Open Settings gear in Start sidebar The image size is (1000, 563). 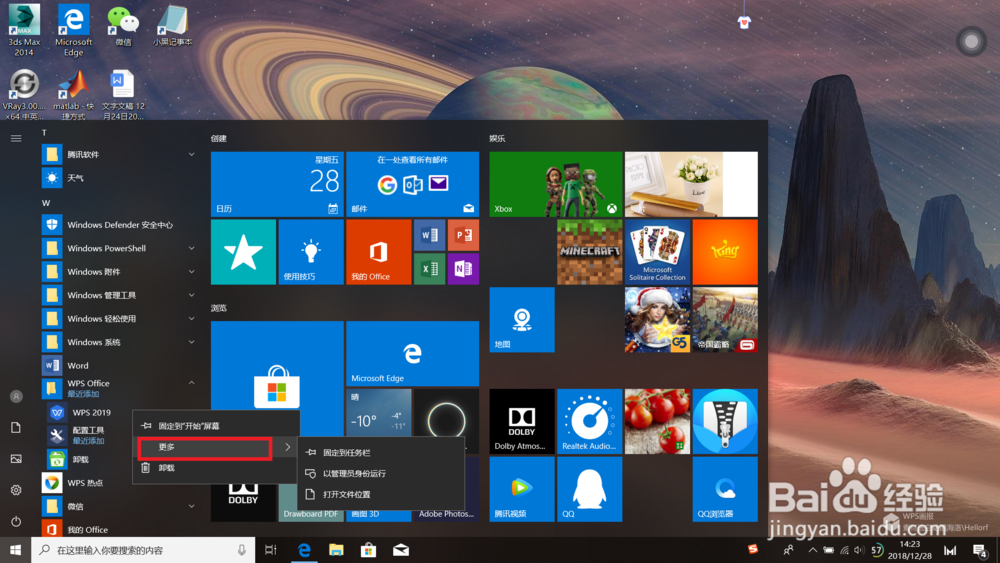tap(16, 490)
